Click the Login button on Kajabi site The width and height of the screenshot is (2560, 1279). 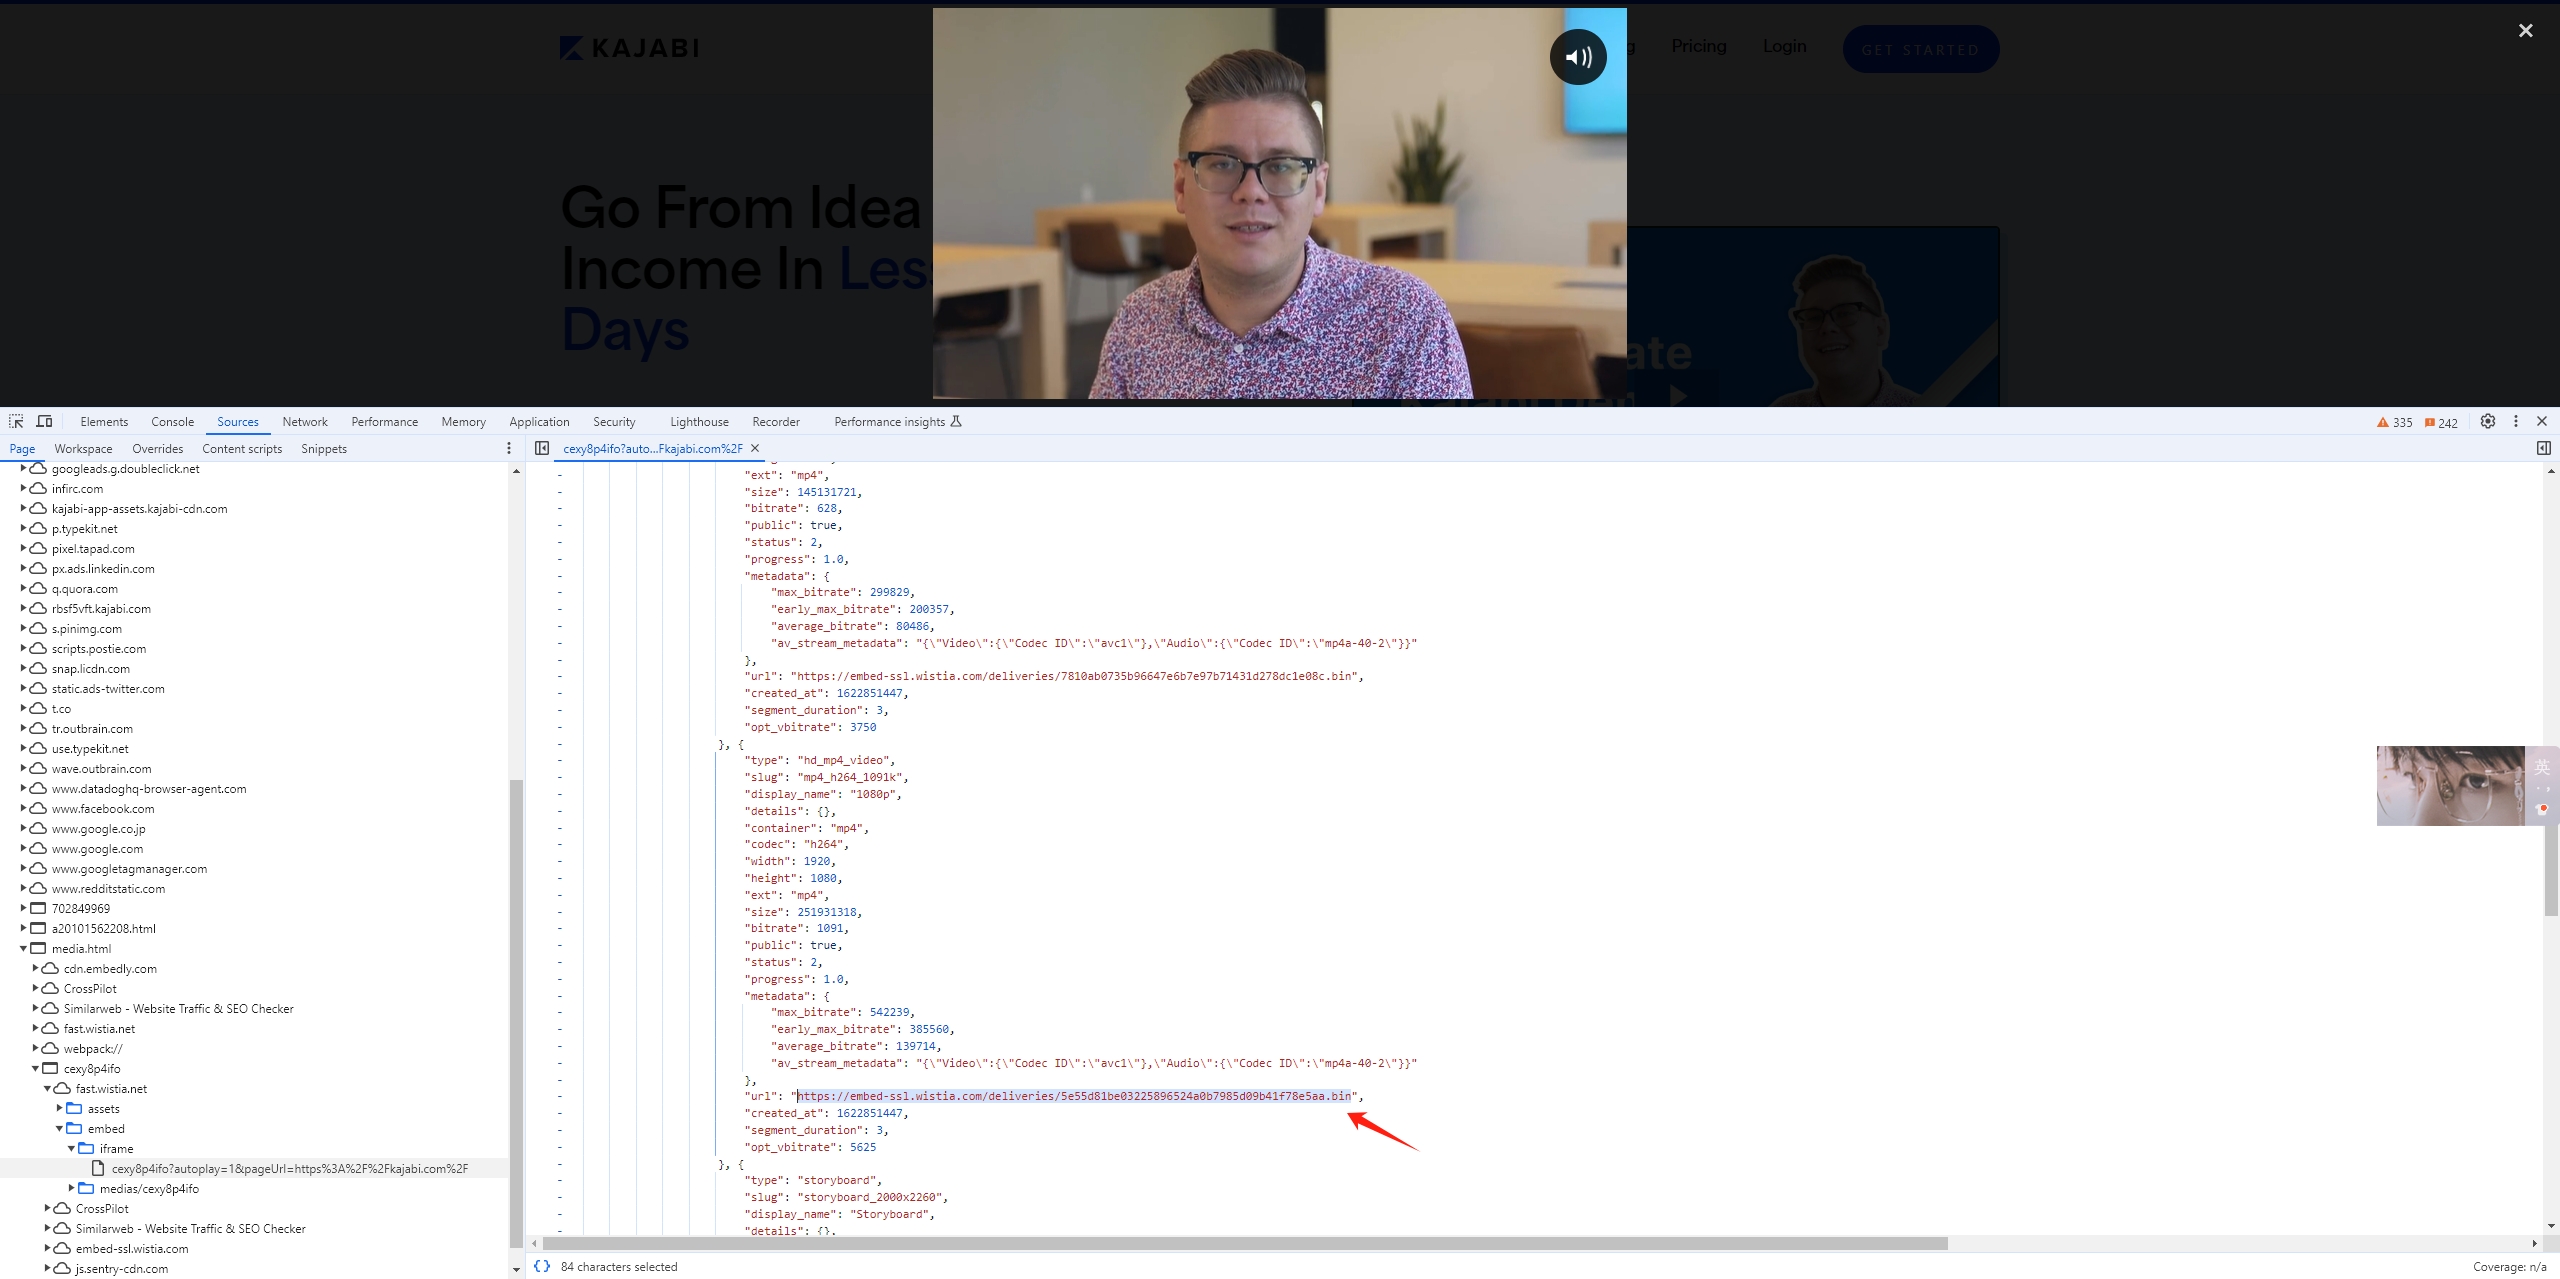pyautogui.click(x=1783, y=47)
